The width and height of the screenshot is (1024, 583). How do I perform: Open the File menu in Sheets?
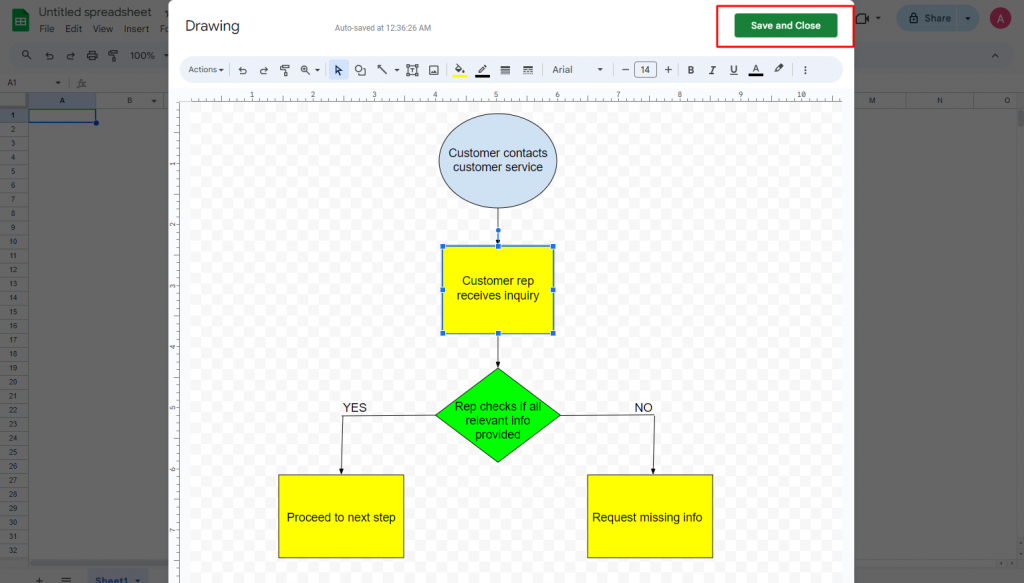click(x=46, y=29)
